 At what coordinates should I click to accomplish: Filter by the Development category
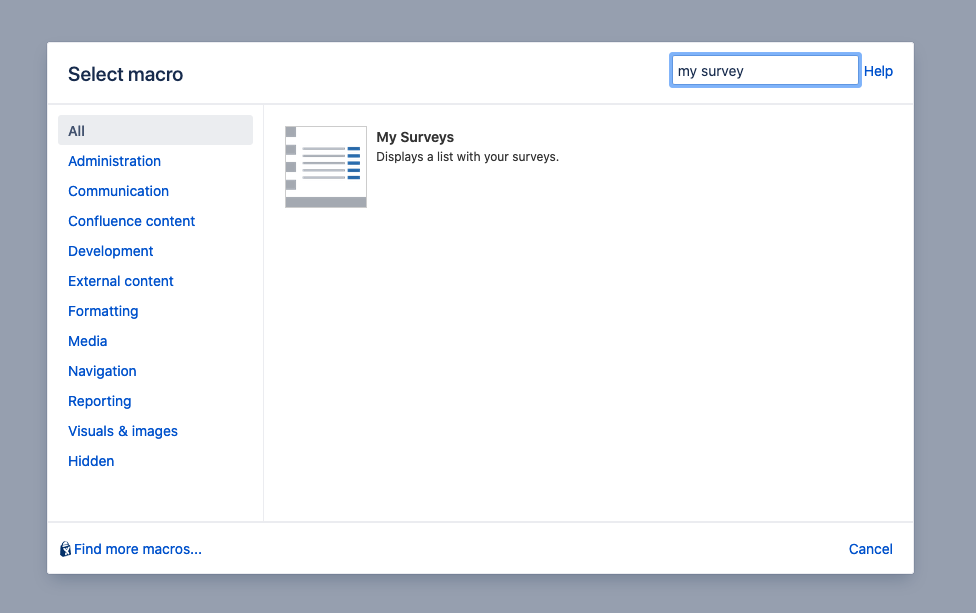111,251
